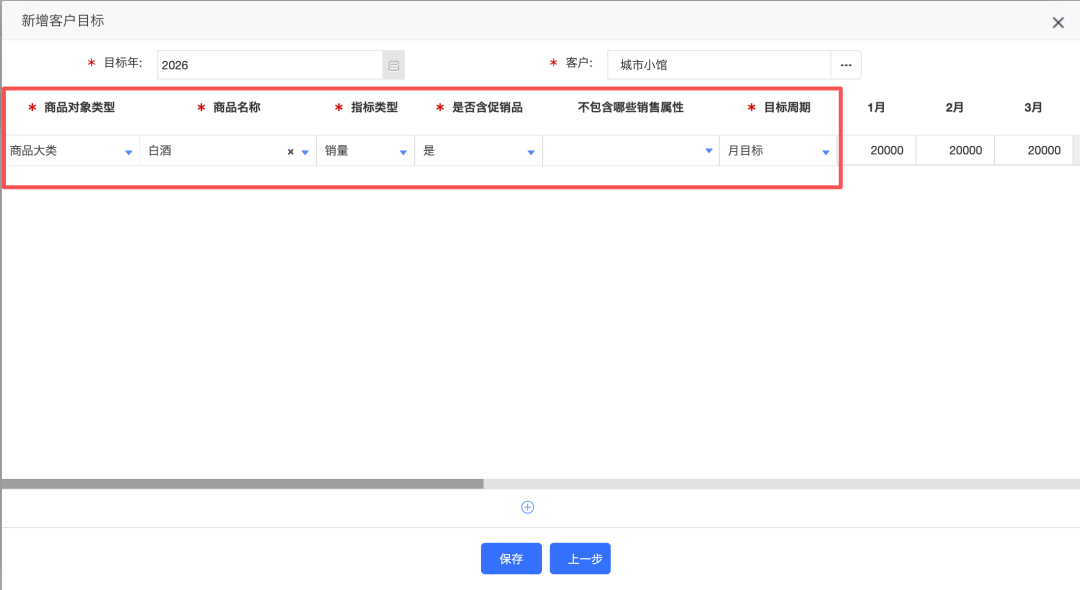Open the 是否含促销品 dropdown showing 是
Screen dimensions: 1080x590
pyautogui.click(x=530, y=150)
